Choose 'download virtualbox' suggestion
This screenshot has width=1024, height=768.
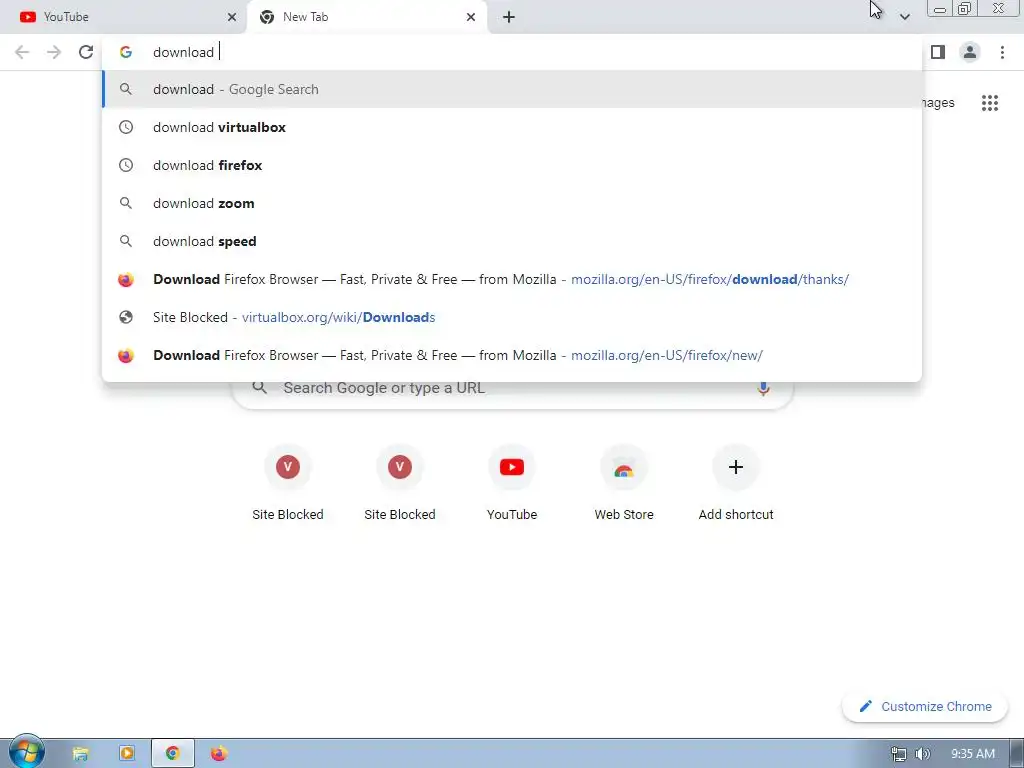click(512, 127)
